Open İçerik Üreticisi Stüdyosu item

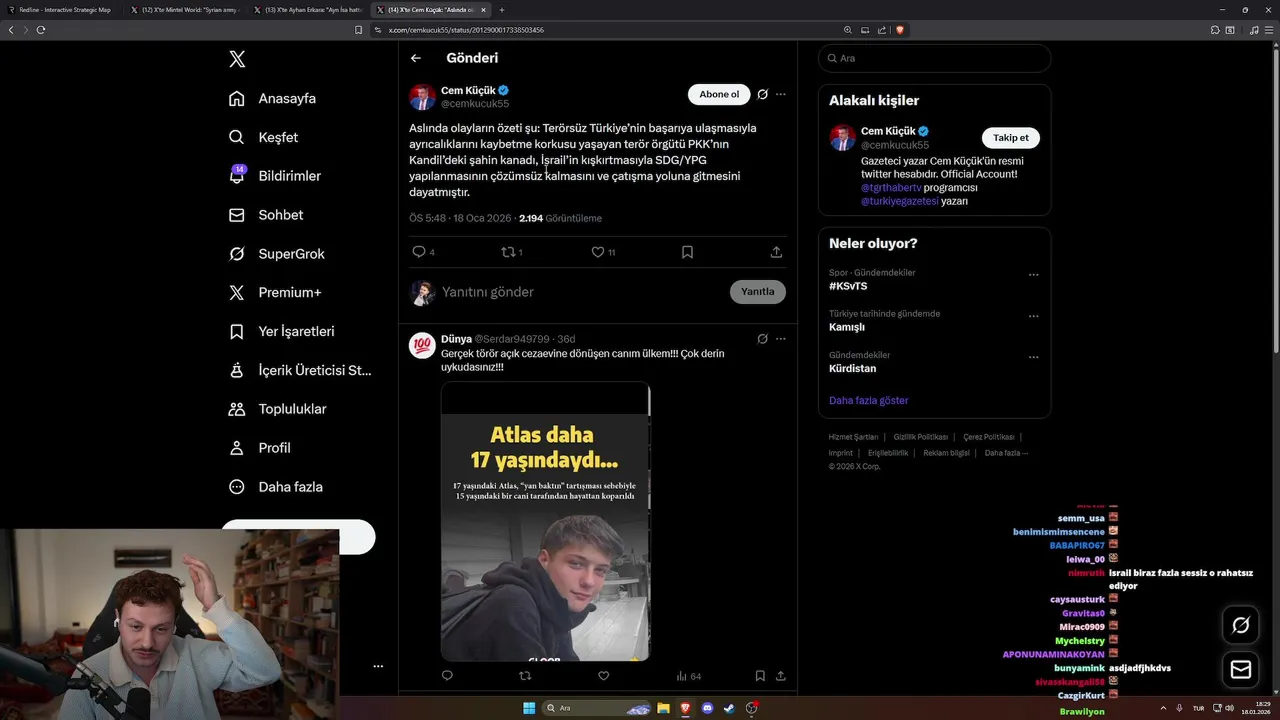pyautogui.click(x=300, y=370)
